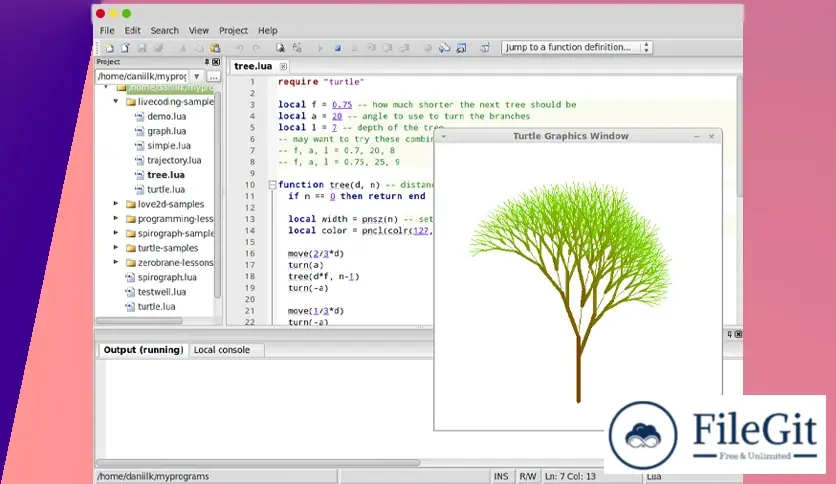Open the Stack window from the toolbar
This screenshot has height=484, width=836.
tap(445, 48)
